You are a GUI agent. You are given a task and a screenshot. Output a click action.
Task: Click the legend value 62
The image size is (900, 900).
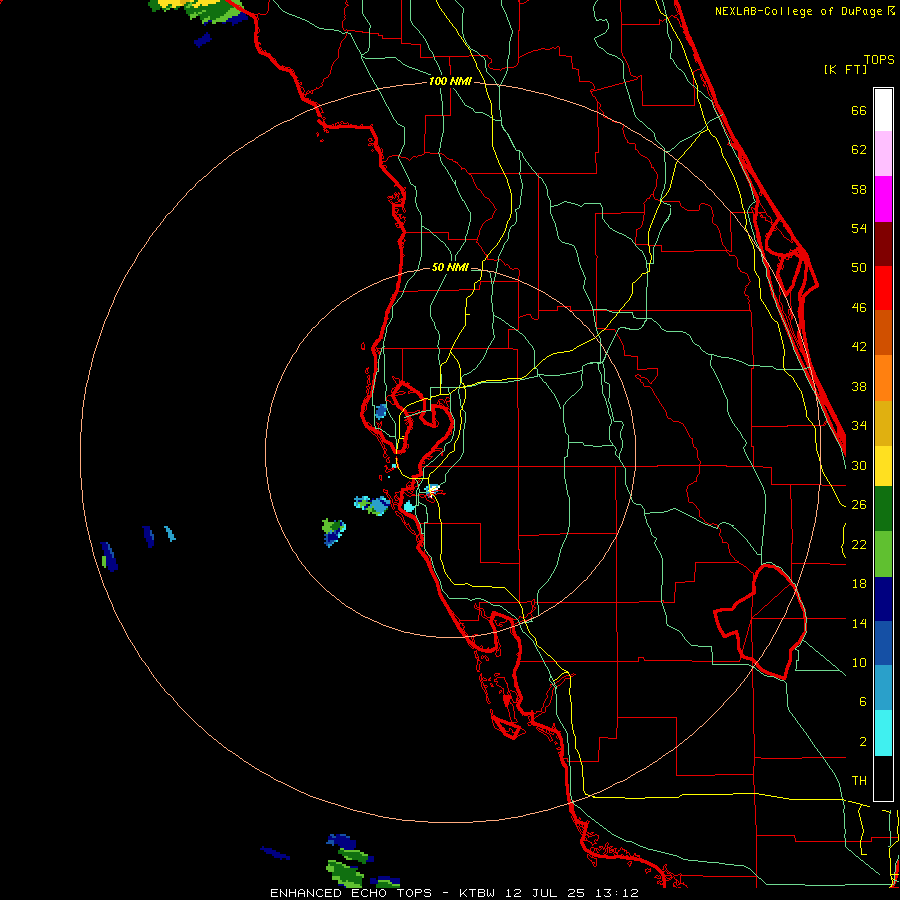coord(859,150)
